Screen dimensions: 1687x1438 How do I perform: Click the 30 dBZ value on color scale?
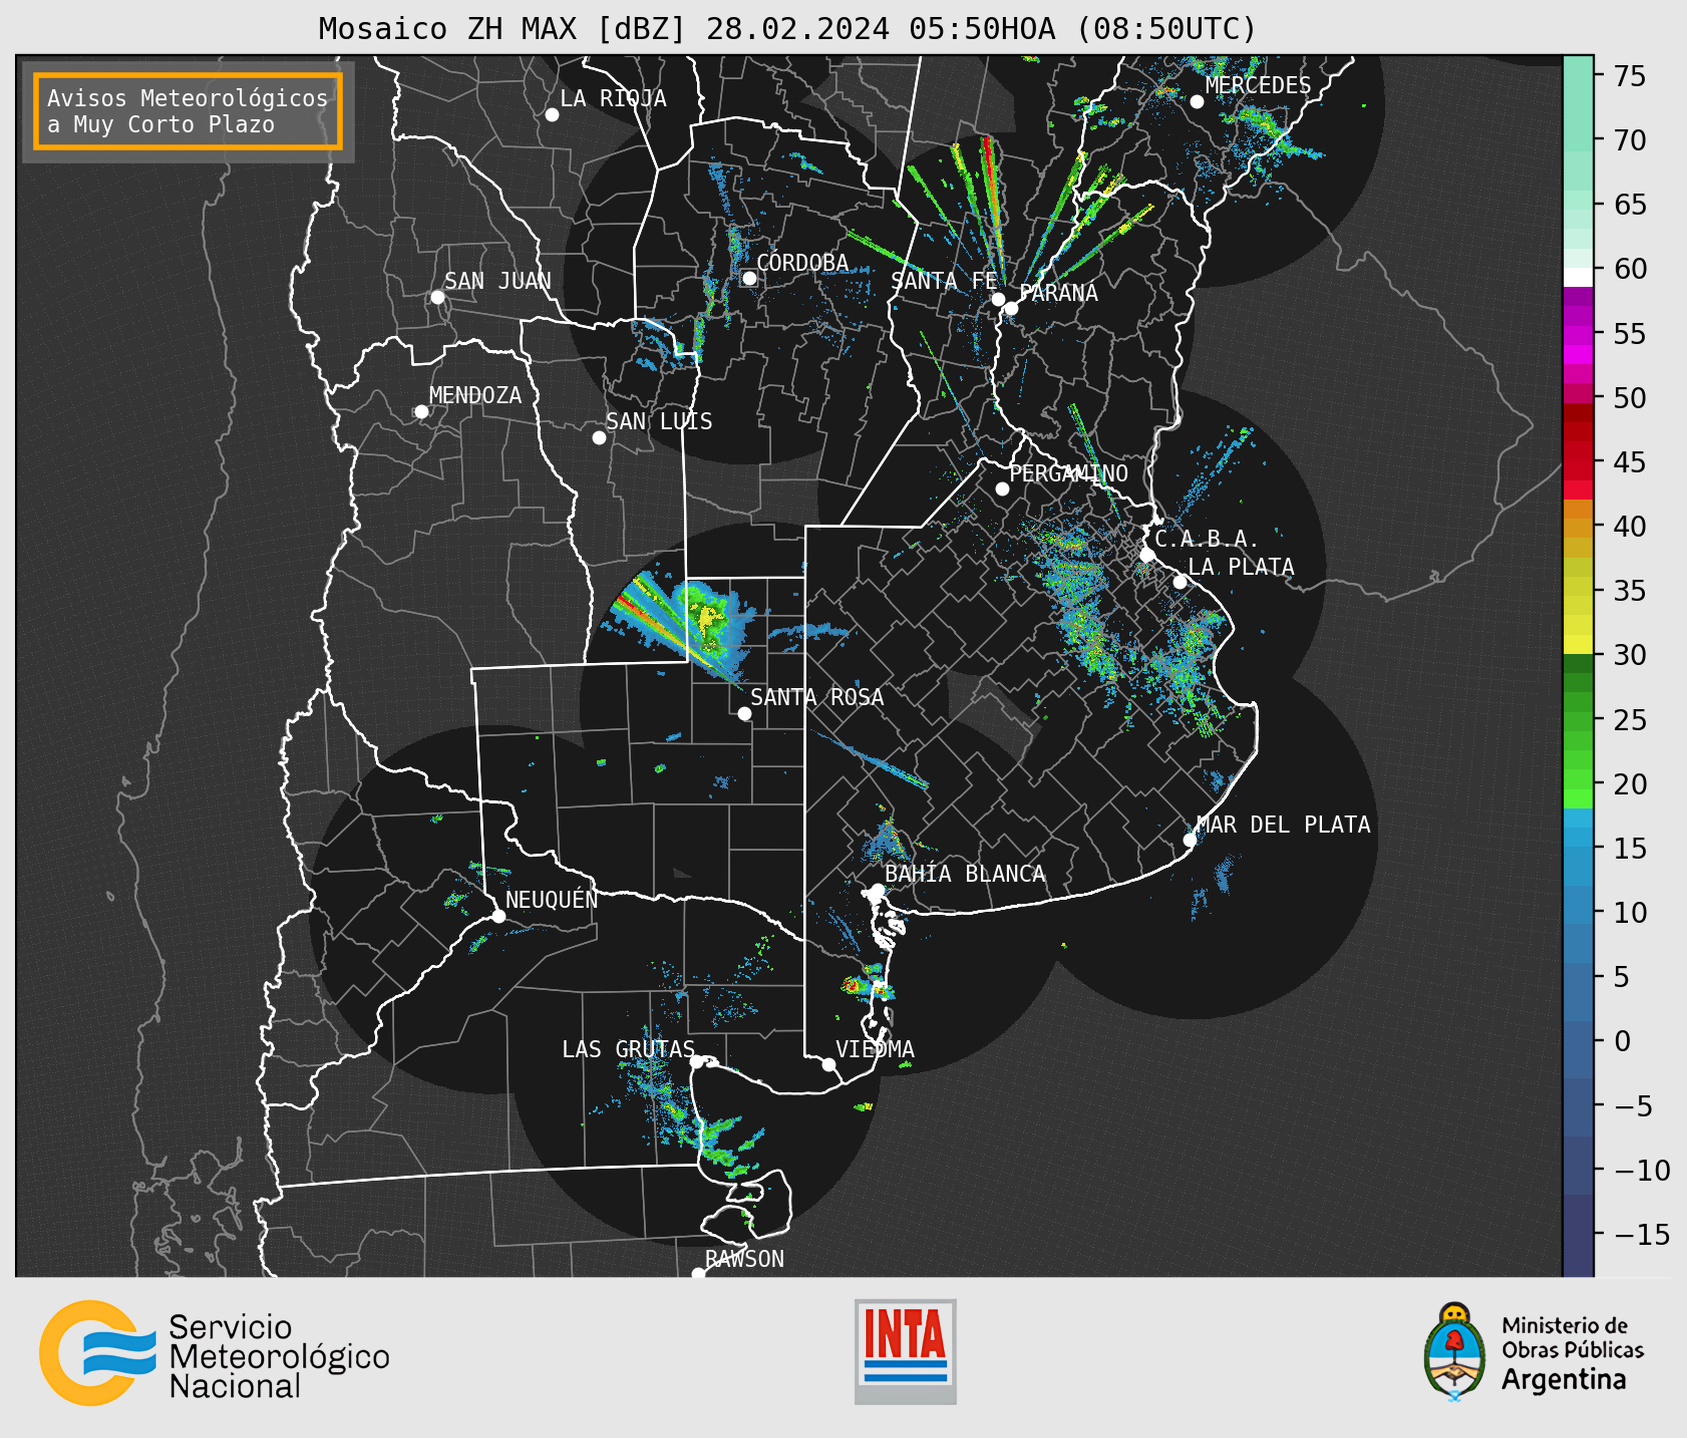tap(1629, 655)
